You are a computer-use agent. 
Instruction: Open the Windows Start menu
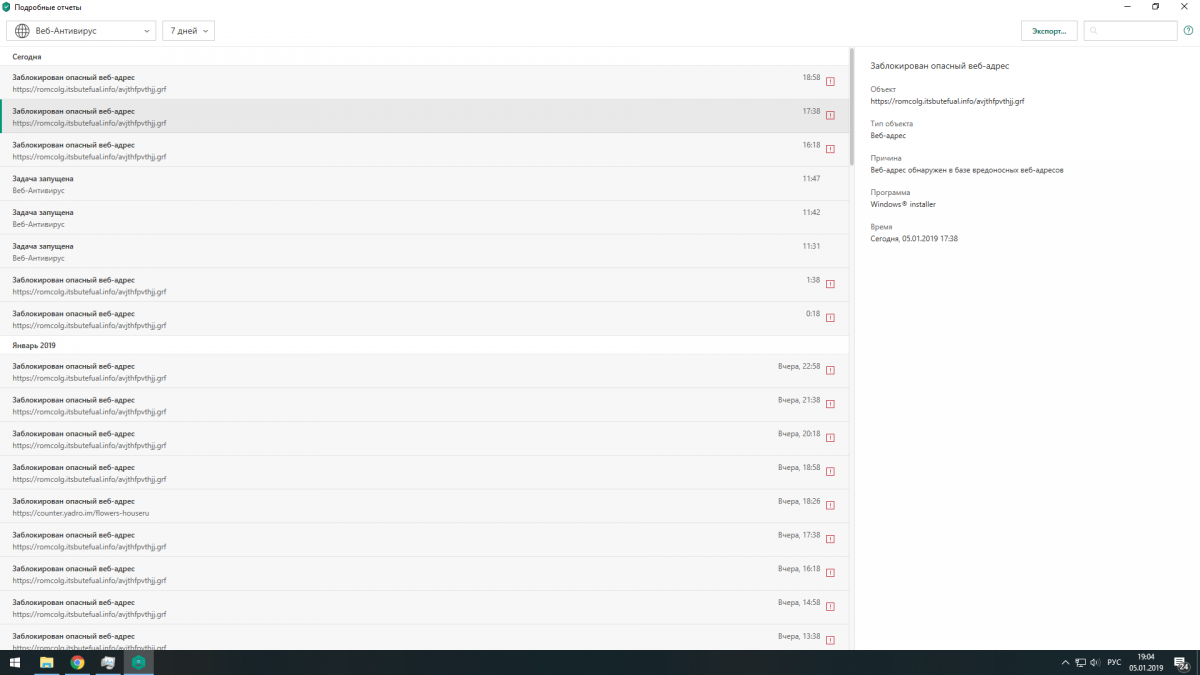15,662
